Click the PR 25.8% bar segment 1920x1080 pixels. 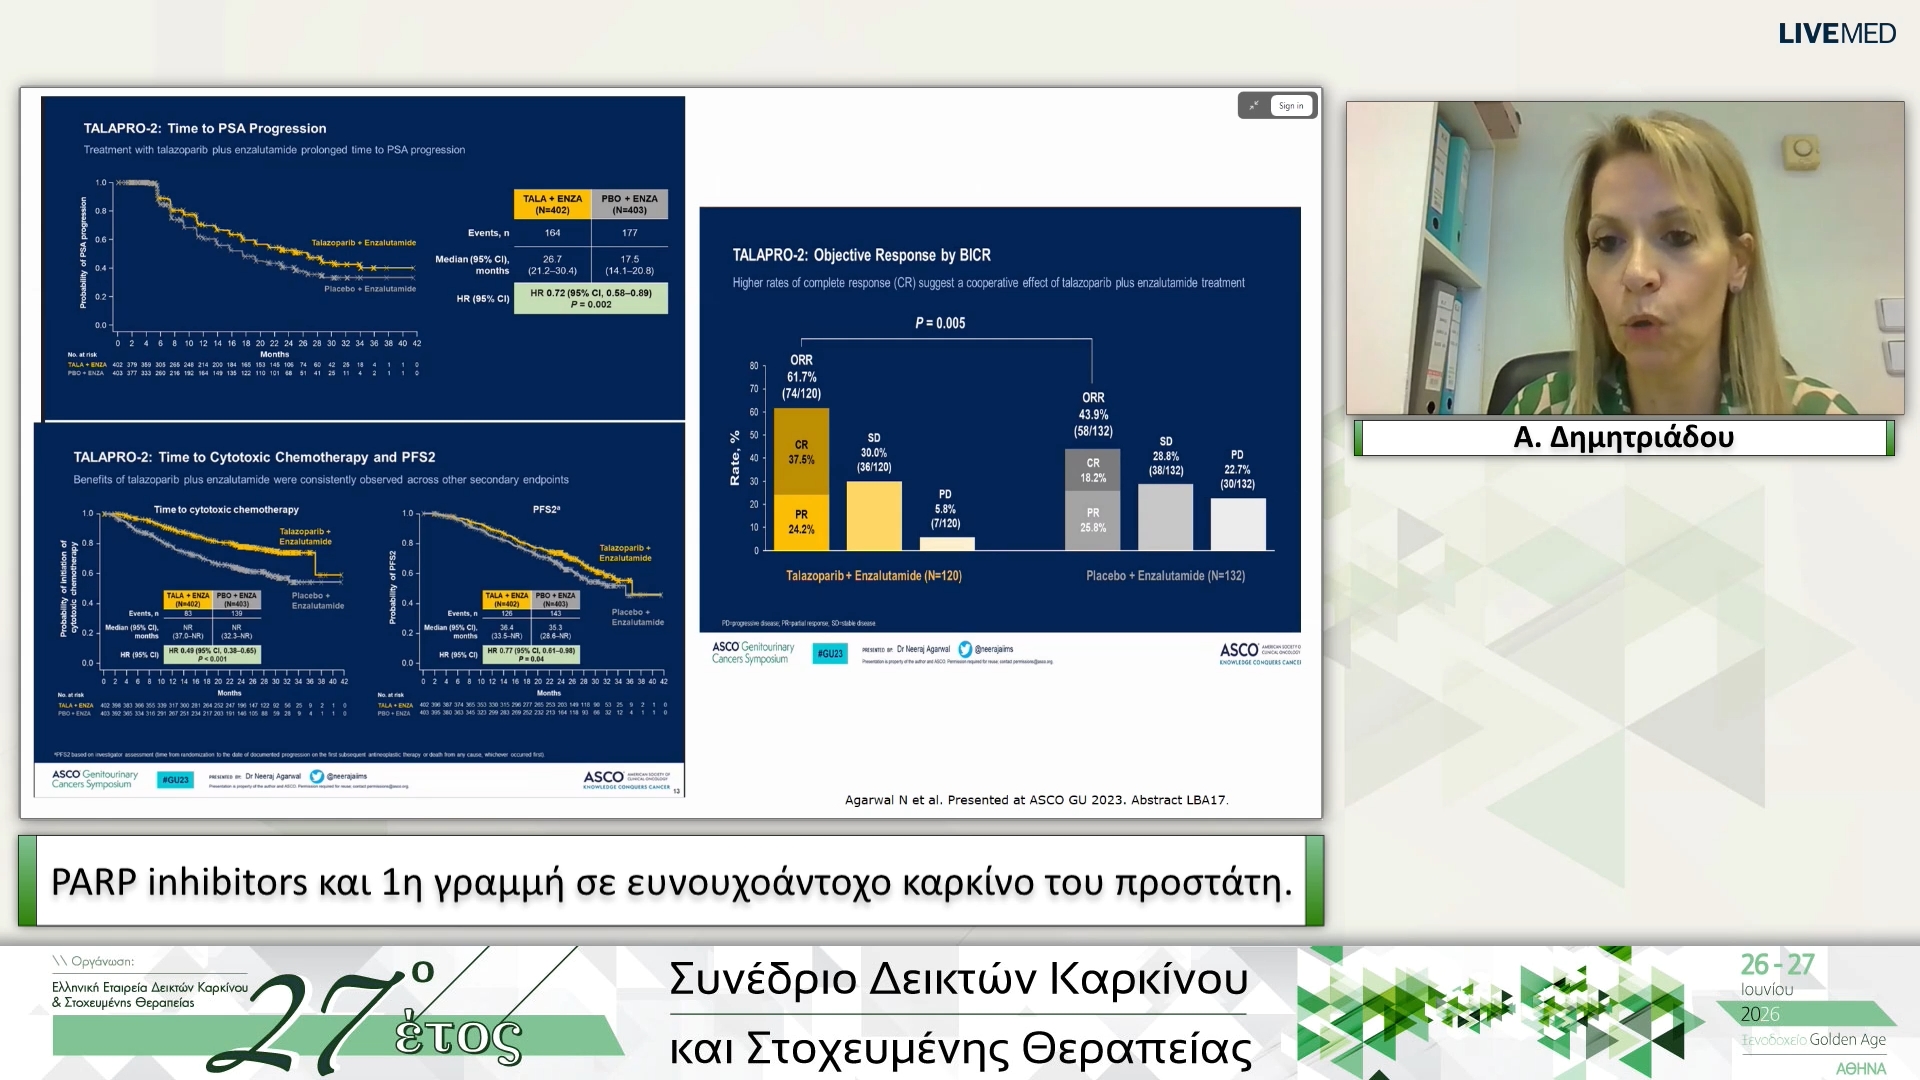click(x=1093, y=520)
